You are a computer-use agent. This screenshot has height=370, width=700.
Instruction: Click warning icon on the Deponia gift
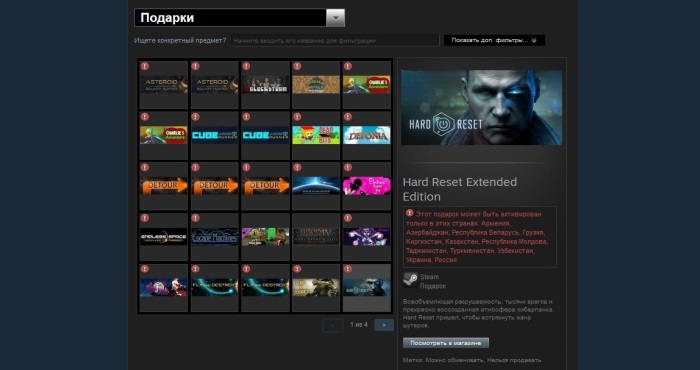click(348, 117)
